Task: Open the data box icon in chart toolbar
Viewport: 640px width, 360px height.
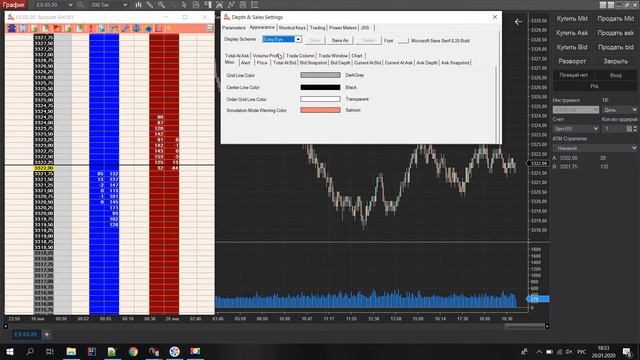Action: click(x=196, y=5)
